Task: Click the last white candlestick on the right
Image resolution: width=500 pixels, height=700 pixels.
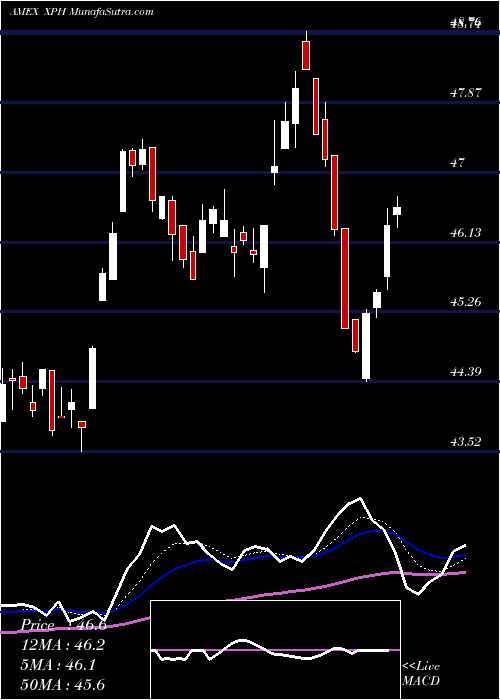Action: click(397, 211)
